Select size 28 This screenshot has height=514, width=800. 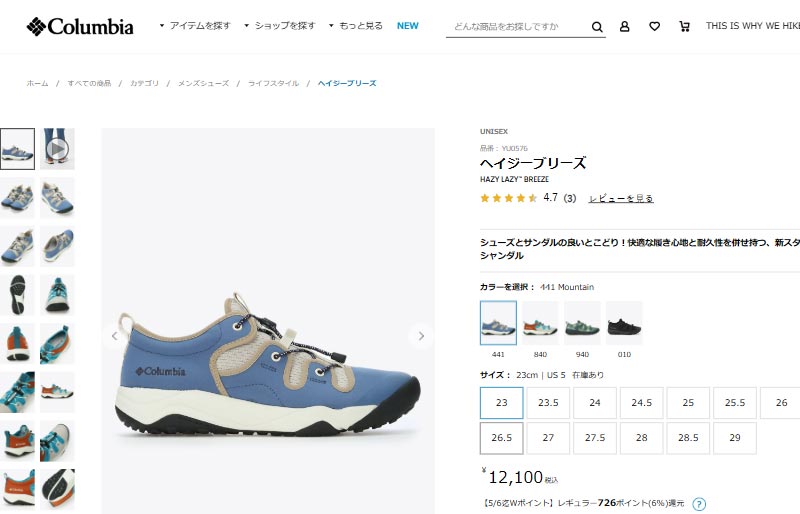pos(642,438)
